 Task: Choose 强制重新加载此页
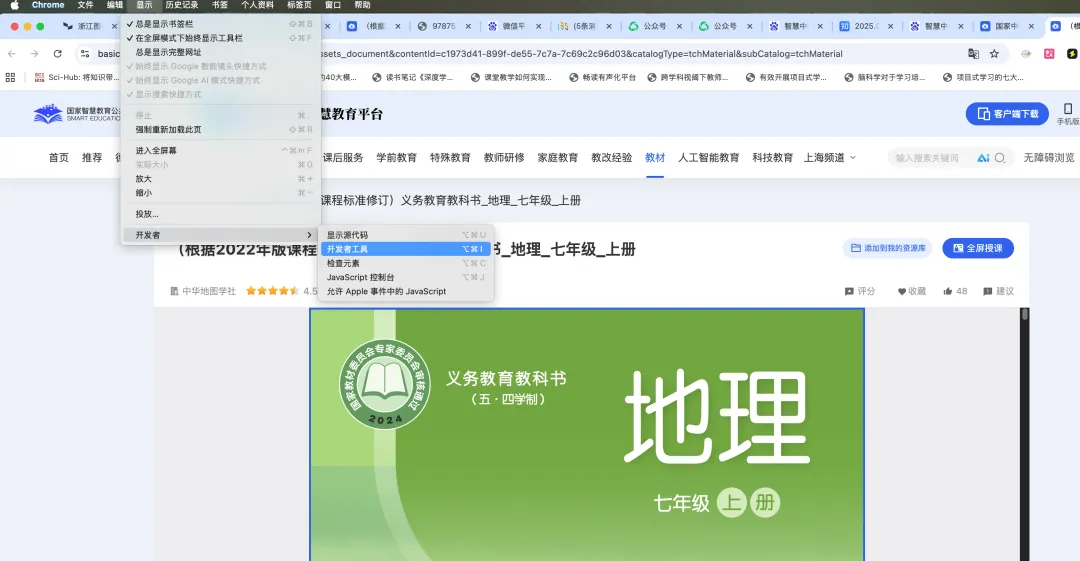point(220,130)
